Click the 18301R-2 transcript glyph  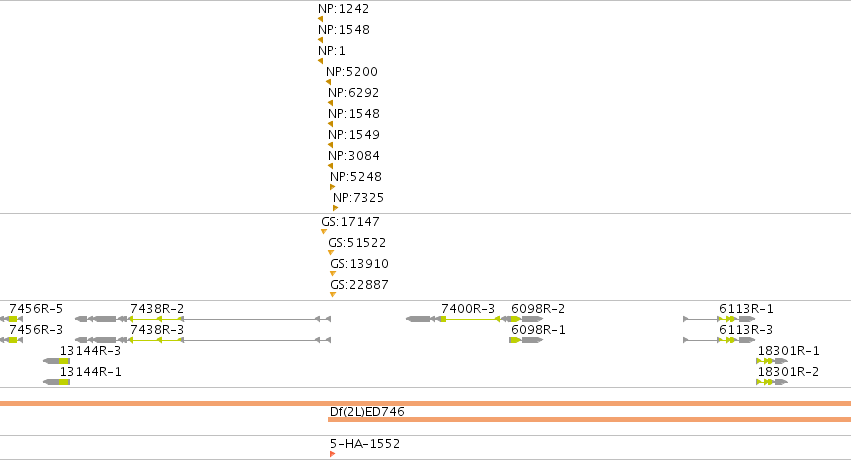point(772,382)
